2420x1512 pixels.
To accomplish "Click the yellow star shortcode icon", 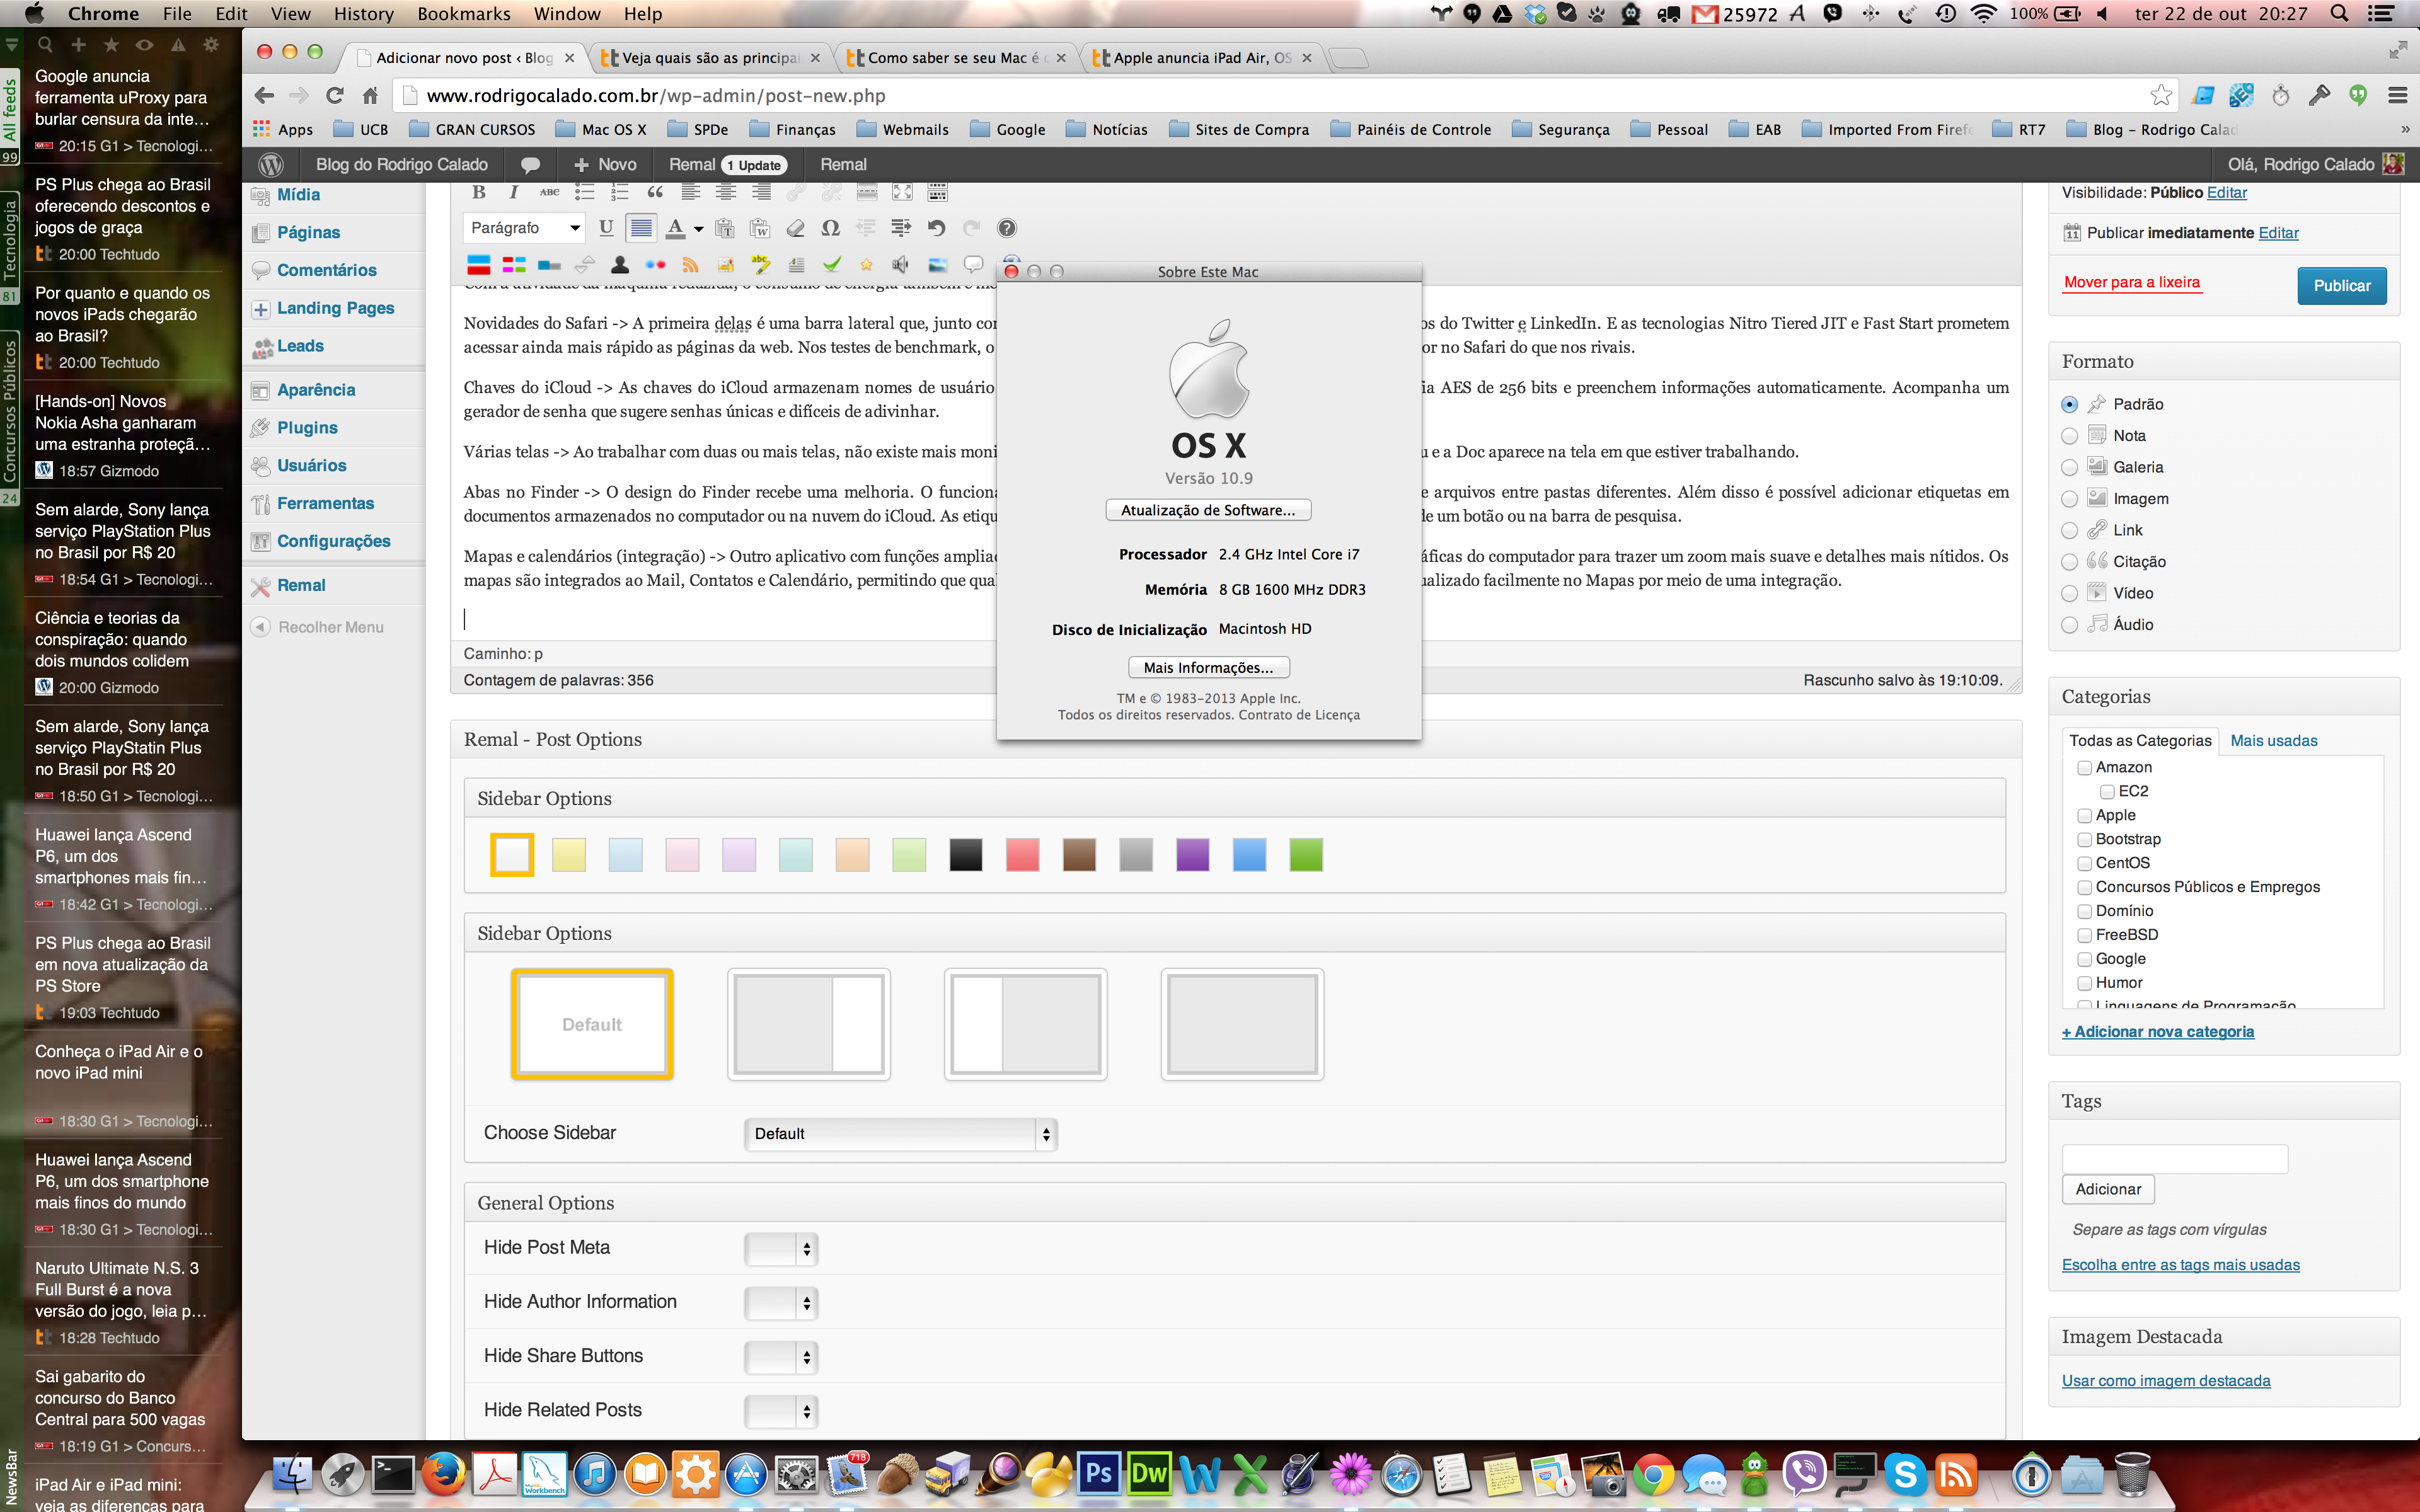I will (866, 264).
